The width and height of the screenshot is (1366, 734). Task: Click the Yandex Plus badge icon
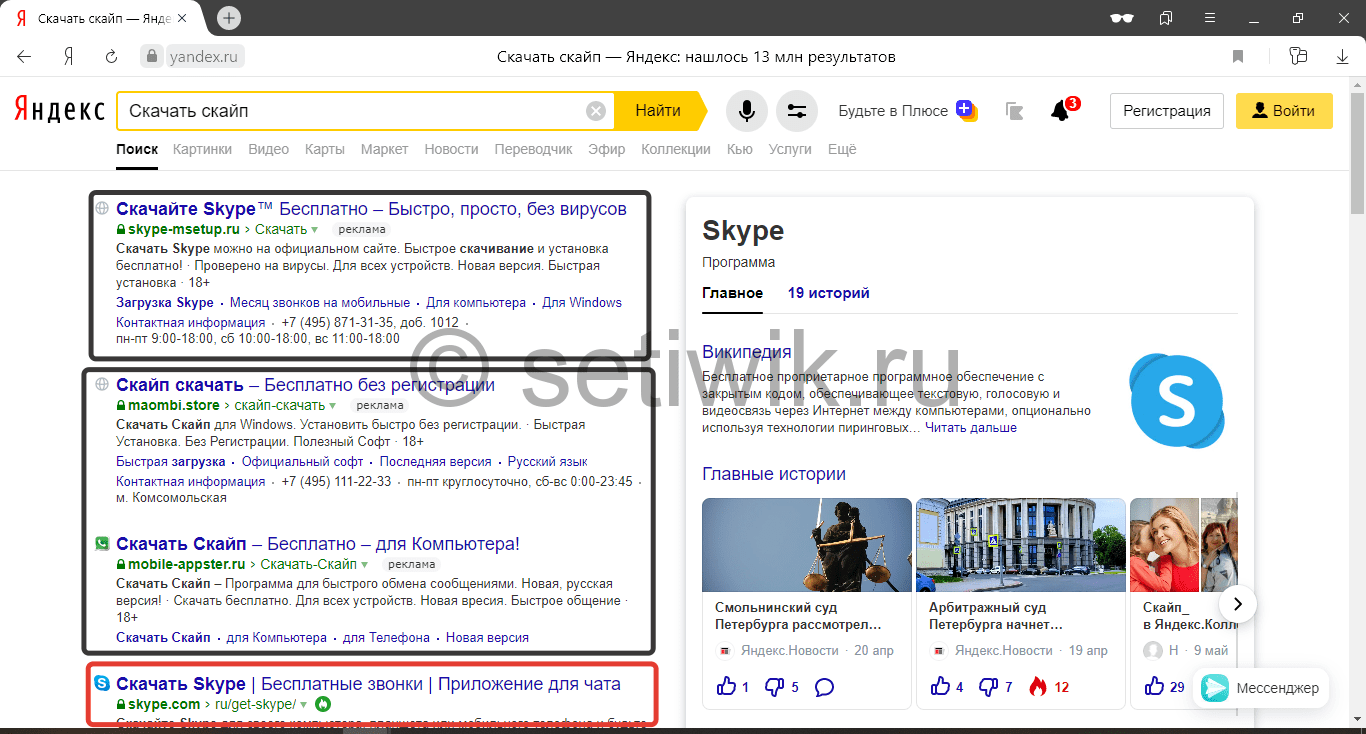point(966,110)
